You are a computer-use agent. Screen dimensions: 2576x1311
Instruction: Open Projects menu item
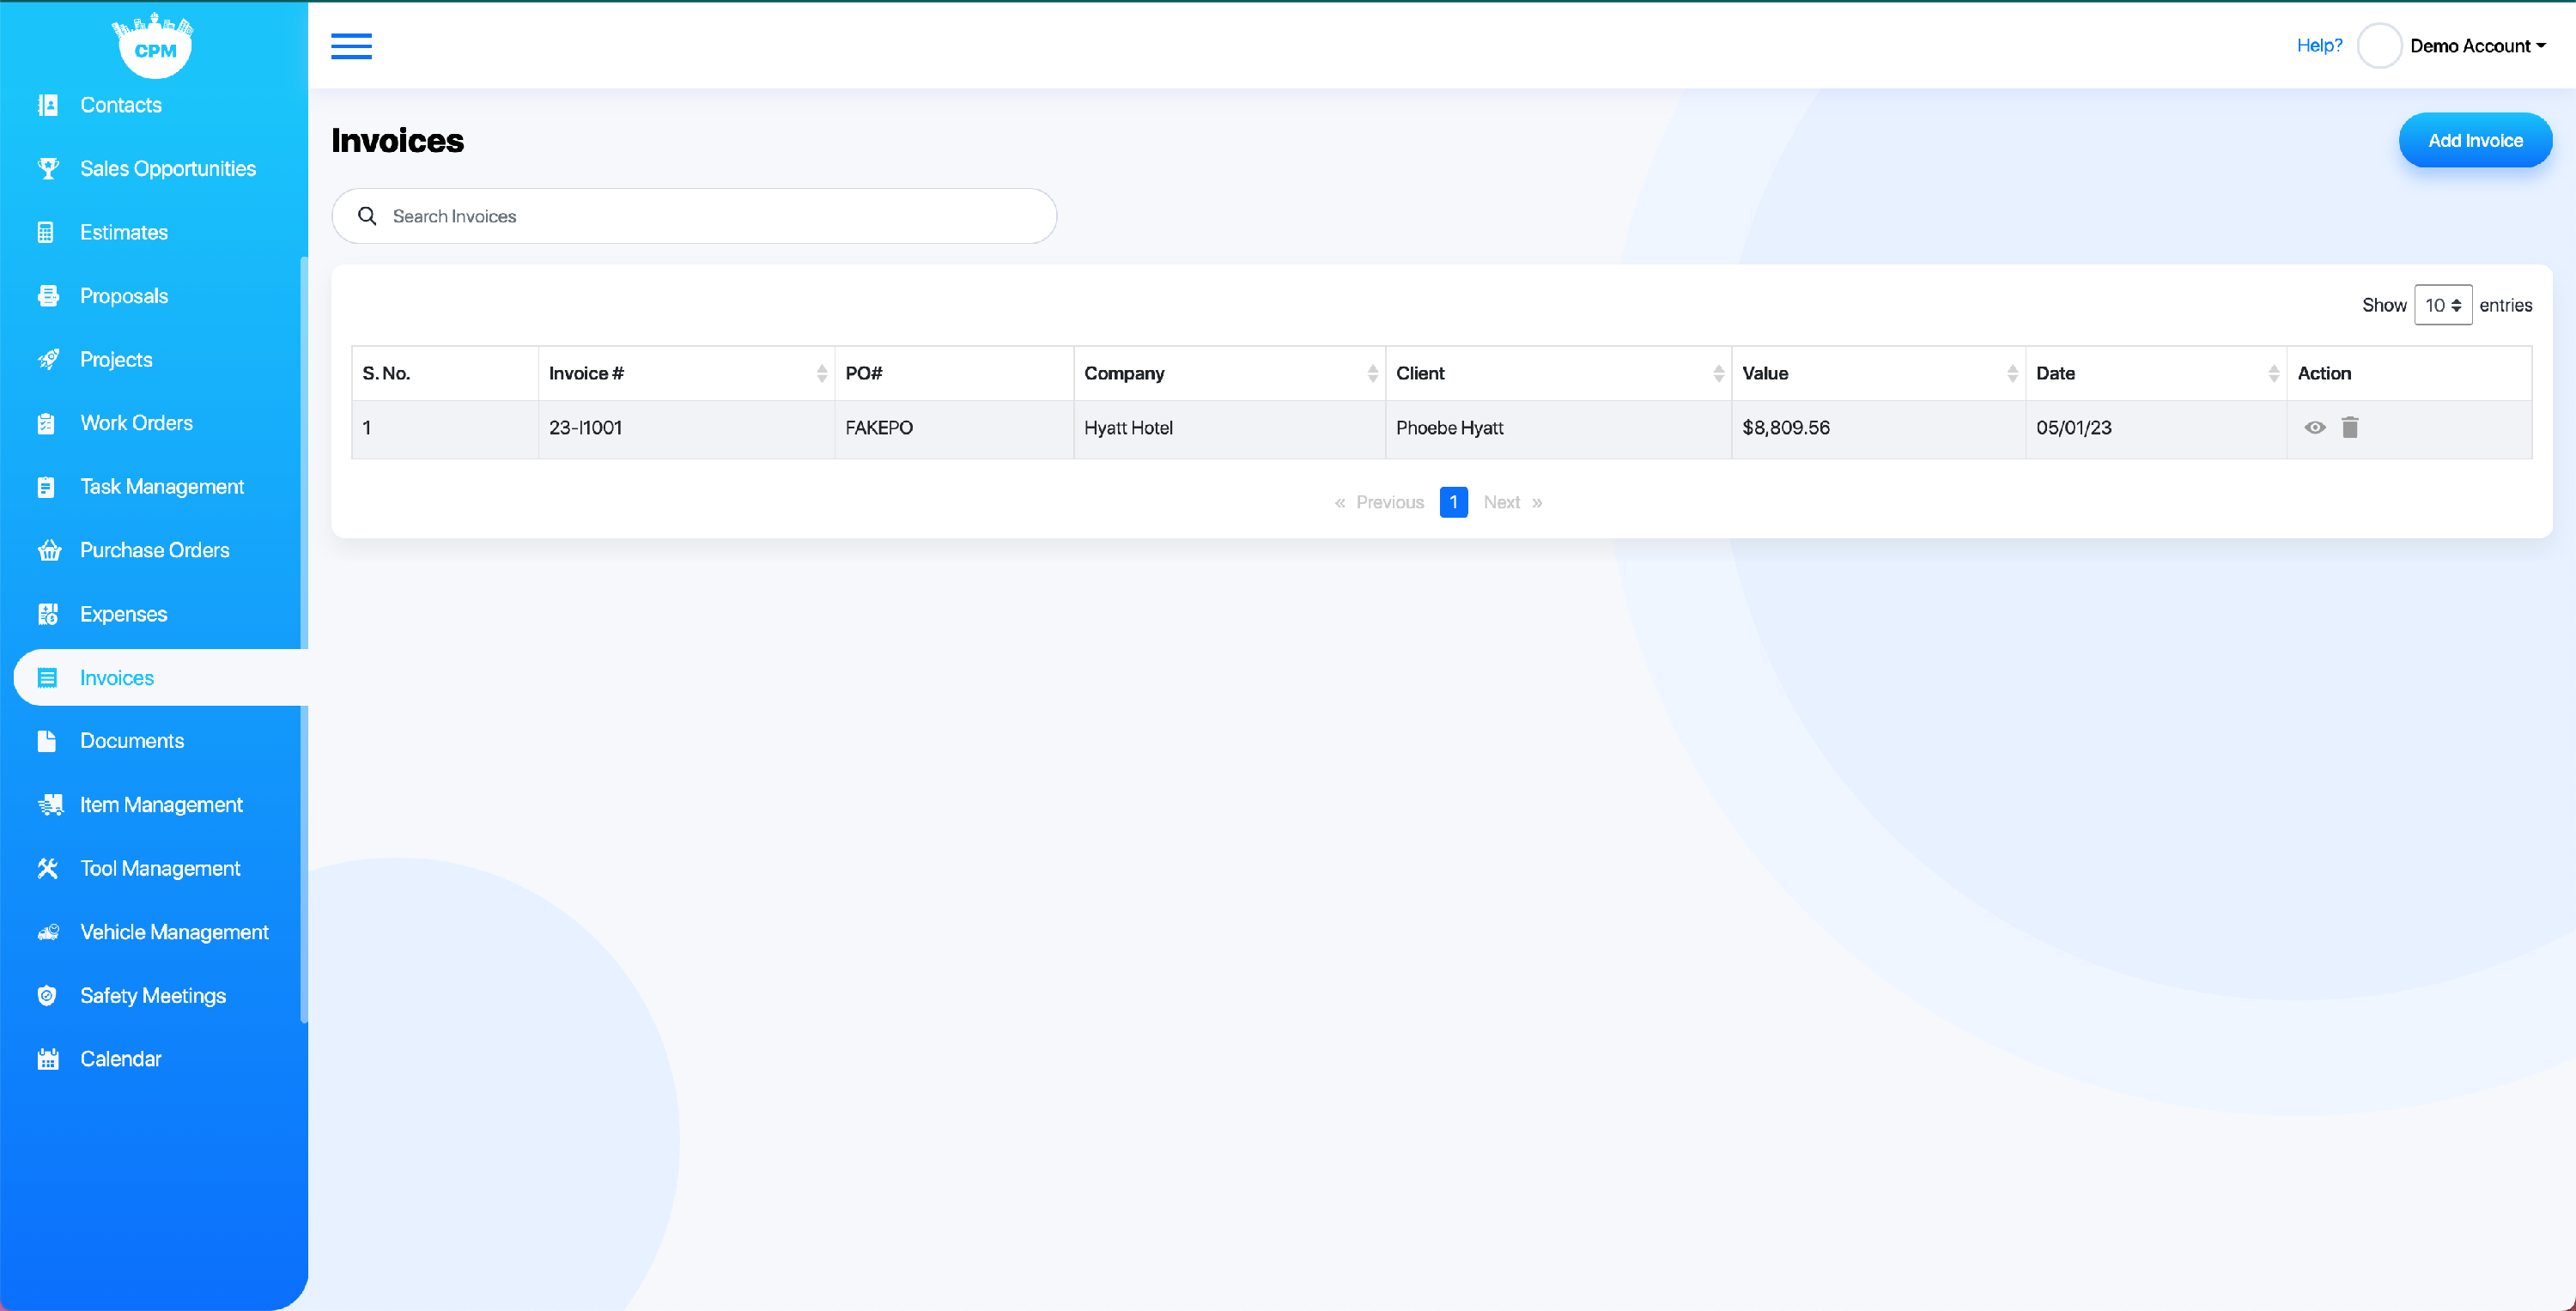pos(116,360)
